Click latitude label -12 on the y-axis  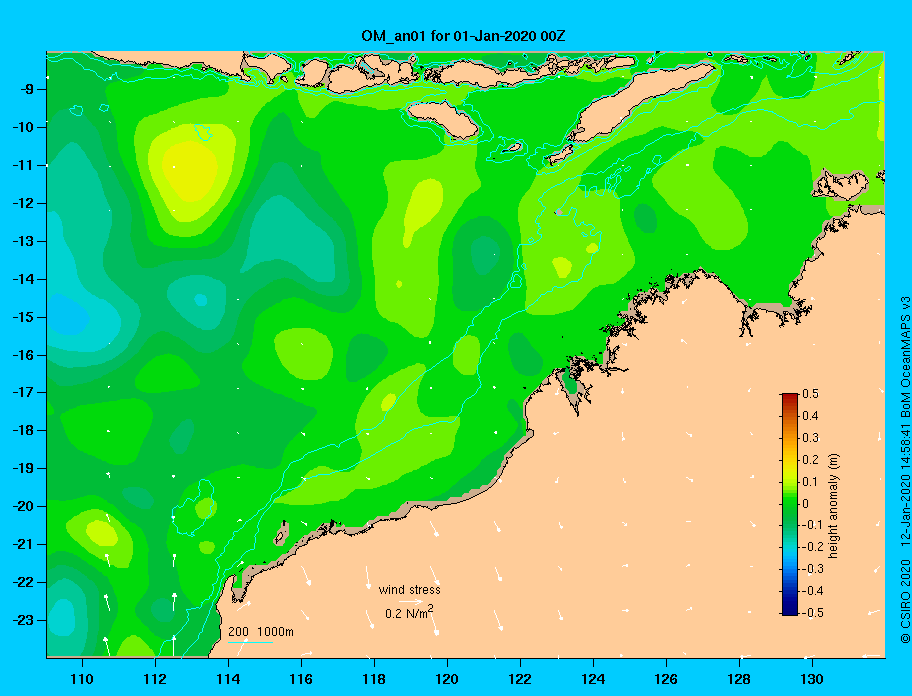coord(24,204)
